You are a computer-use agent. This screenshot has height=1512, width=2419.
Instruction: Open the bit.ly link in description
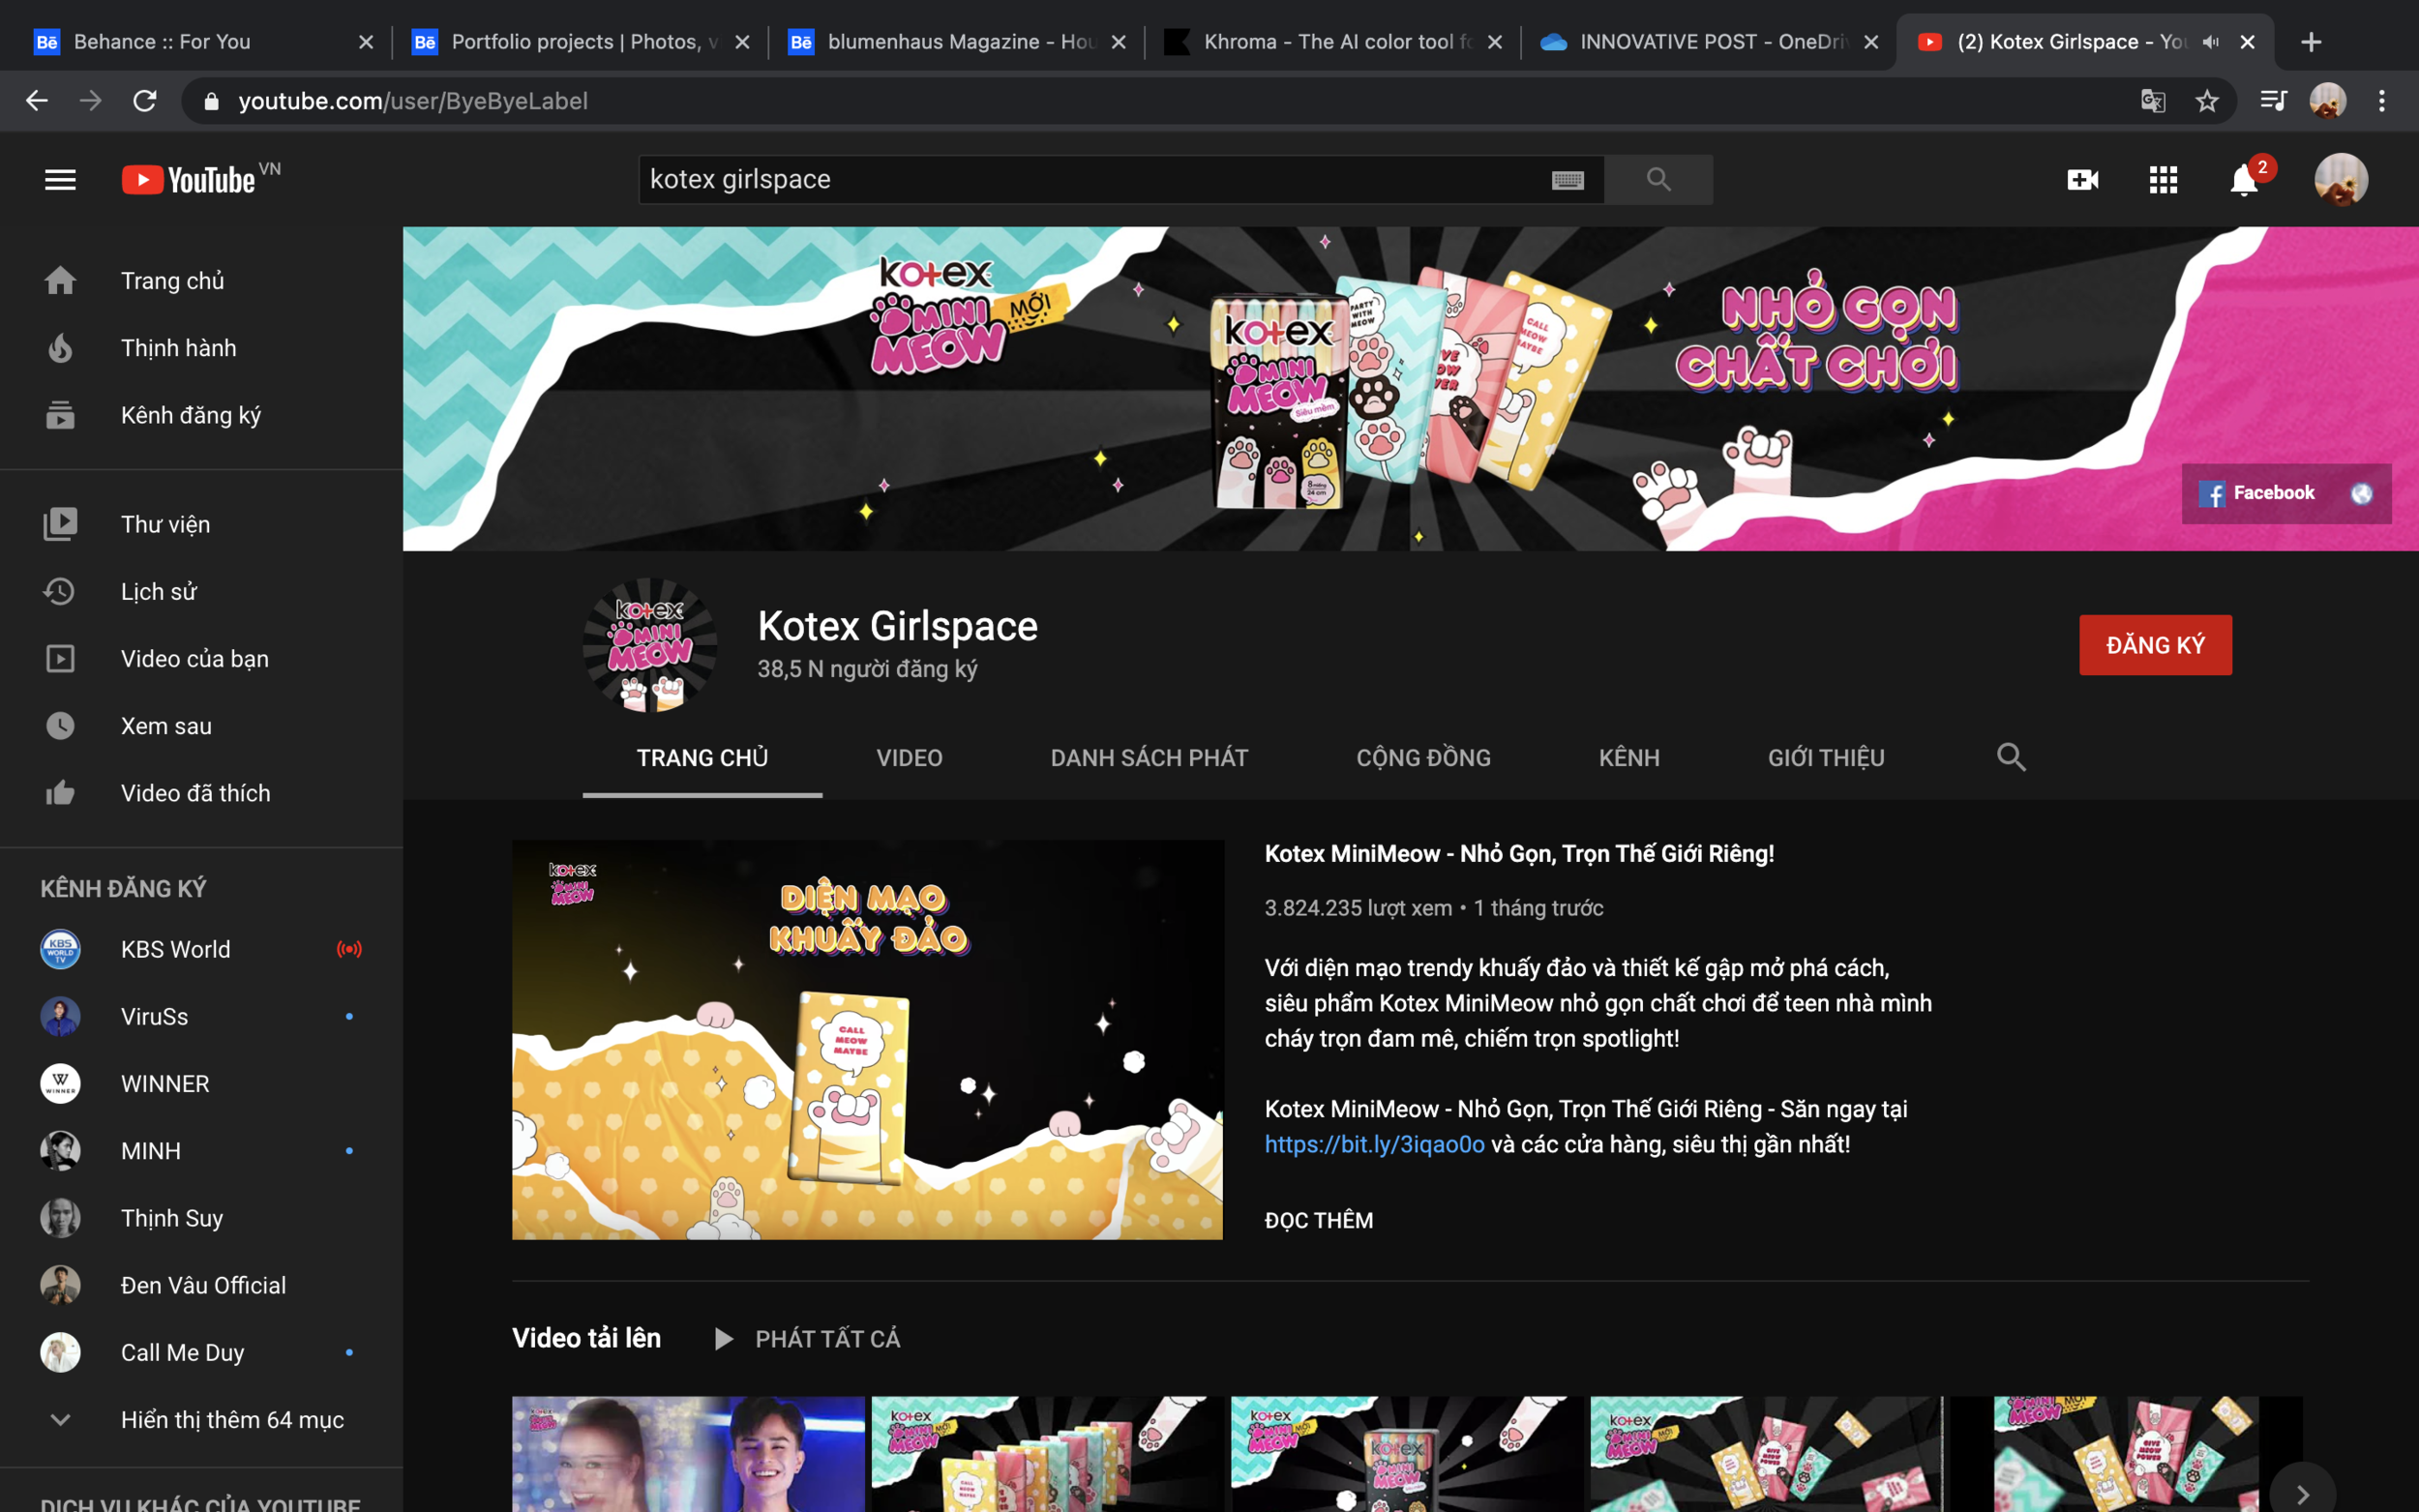point(1374,1144)
